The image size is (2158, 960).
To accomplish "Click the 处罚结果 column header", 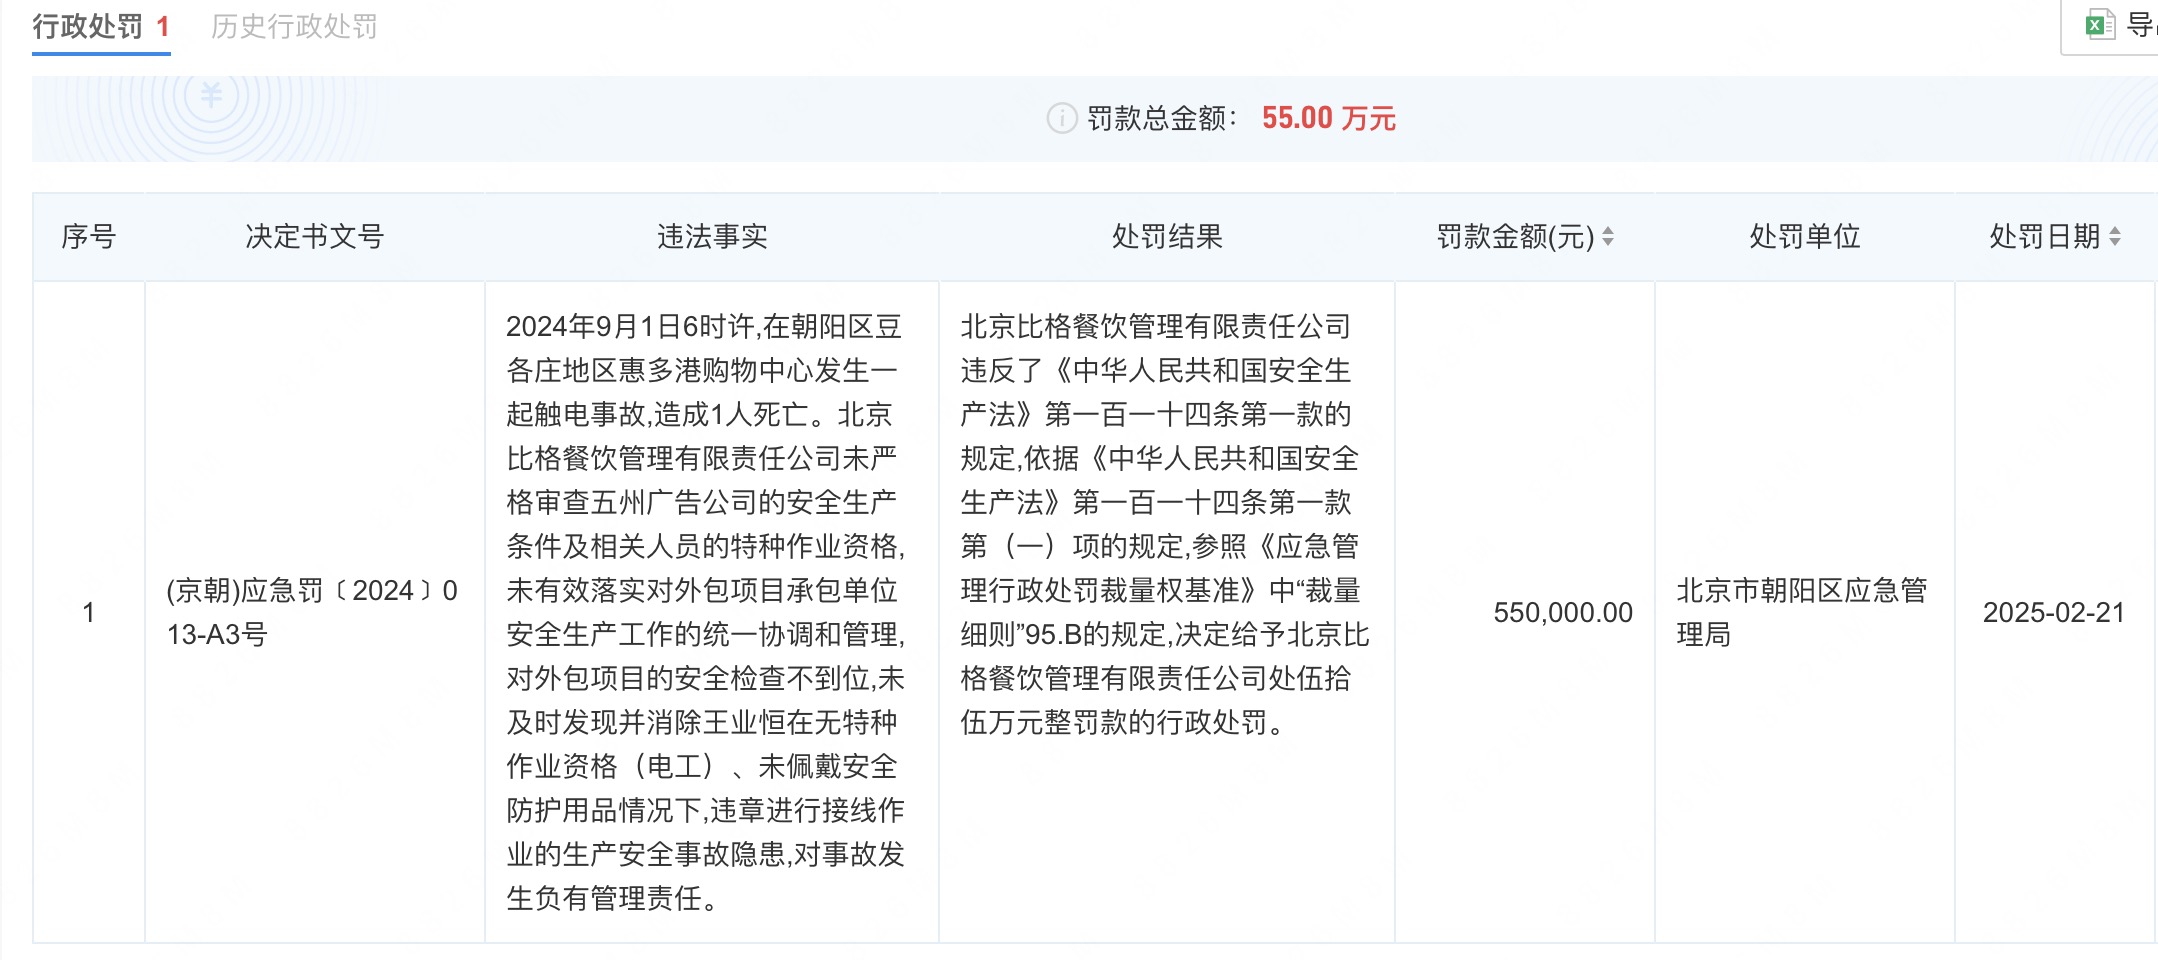I will [1167, 237].
